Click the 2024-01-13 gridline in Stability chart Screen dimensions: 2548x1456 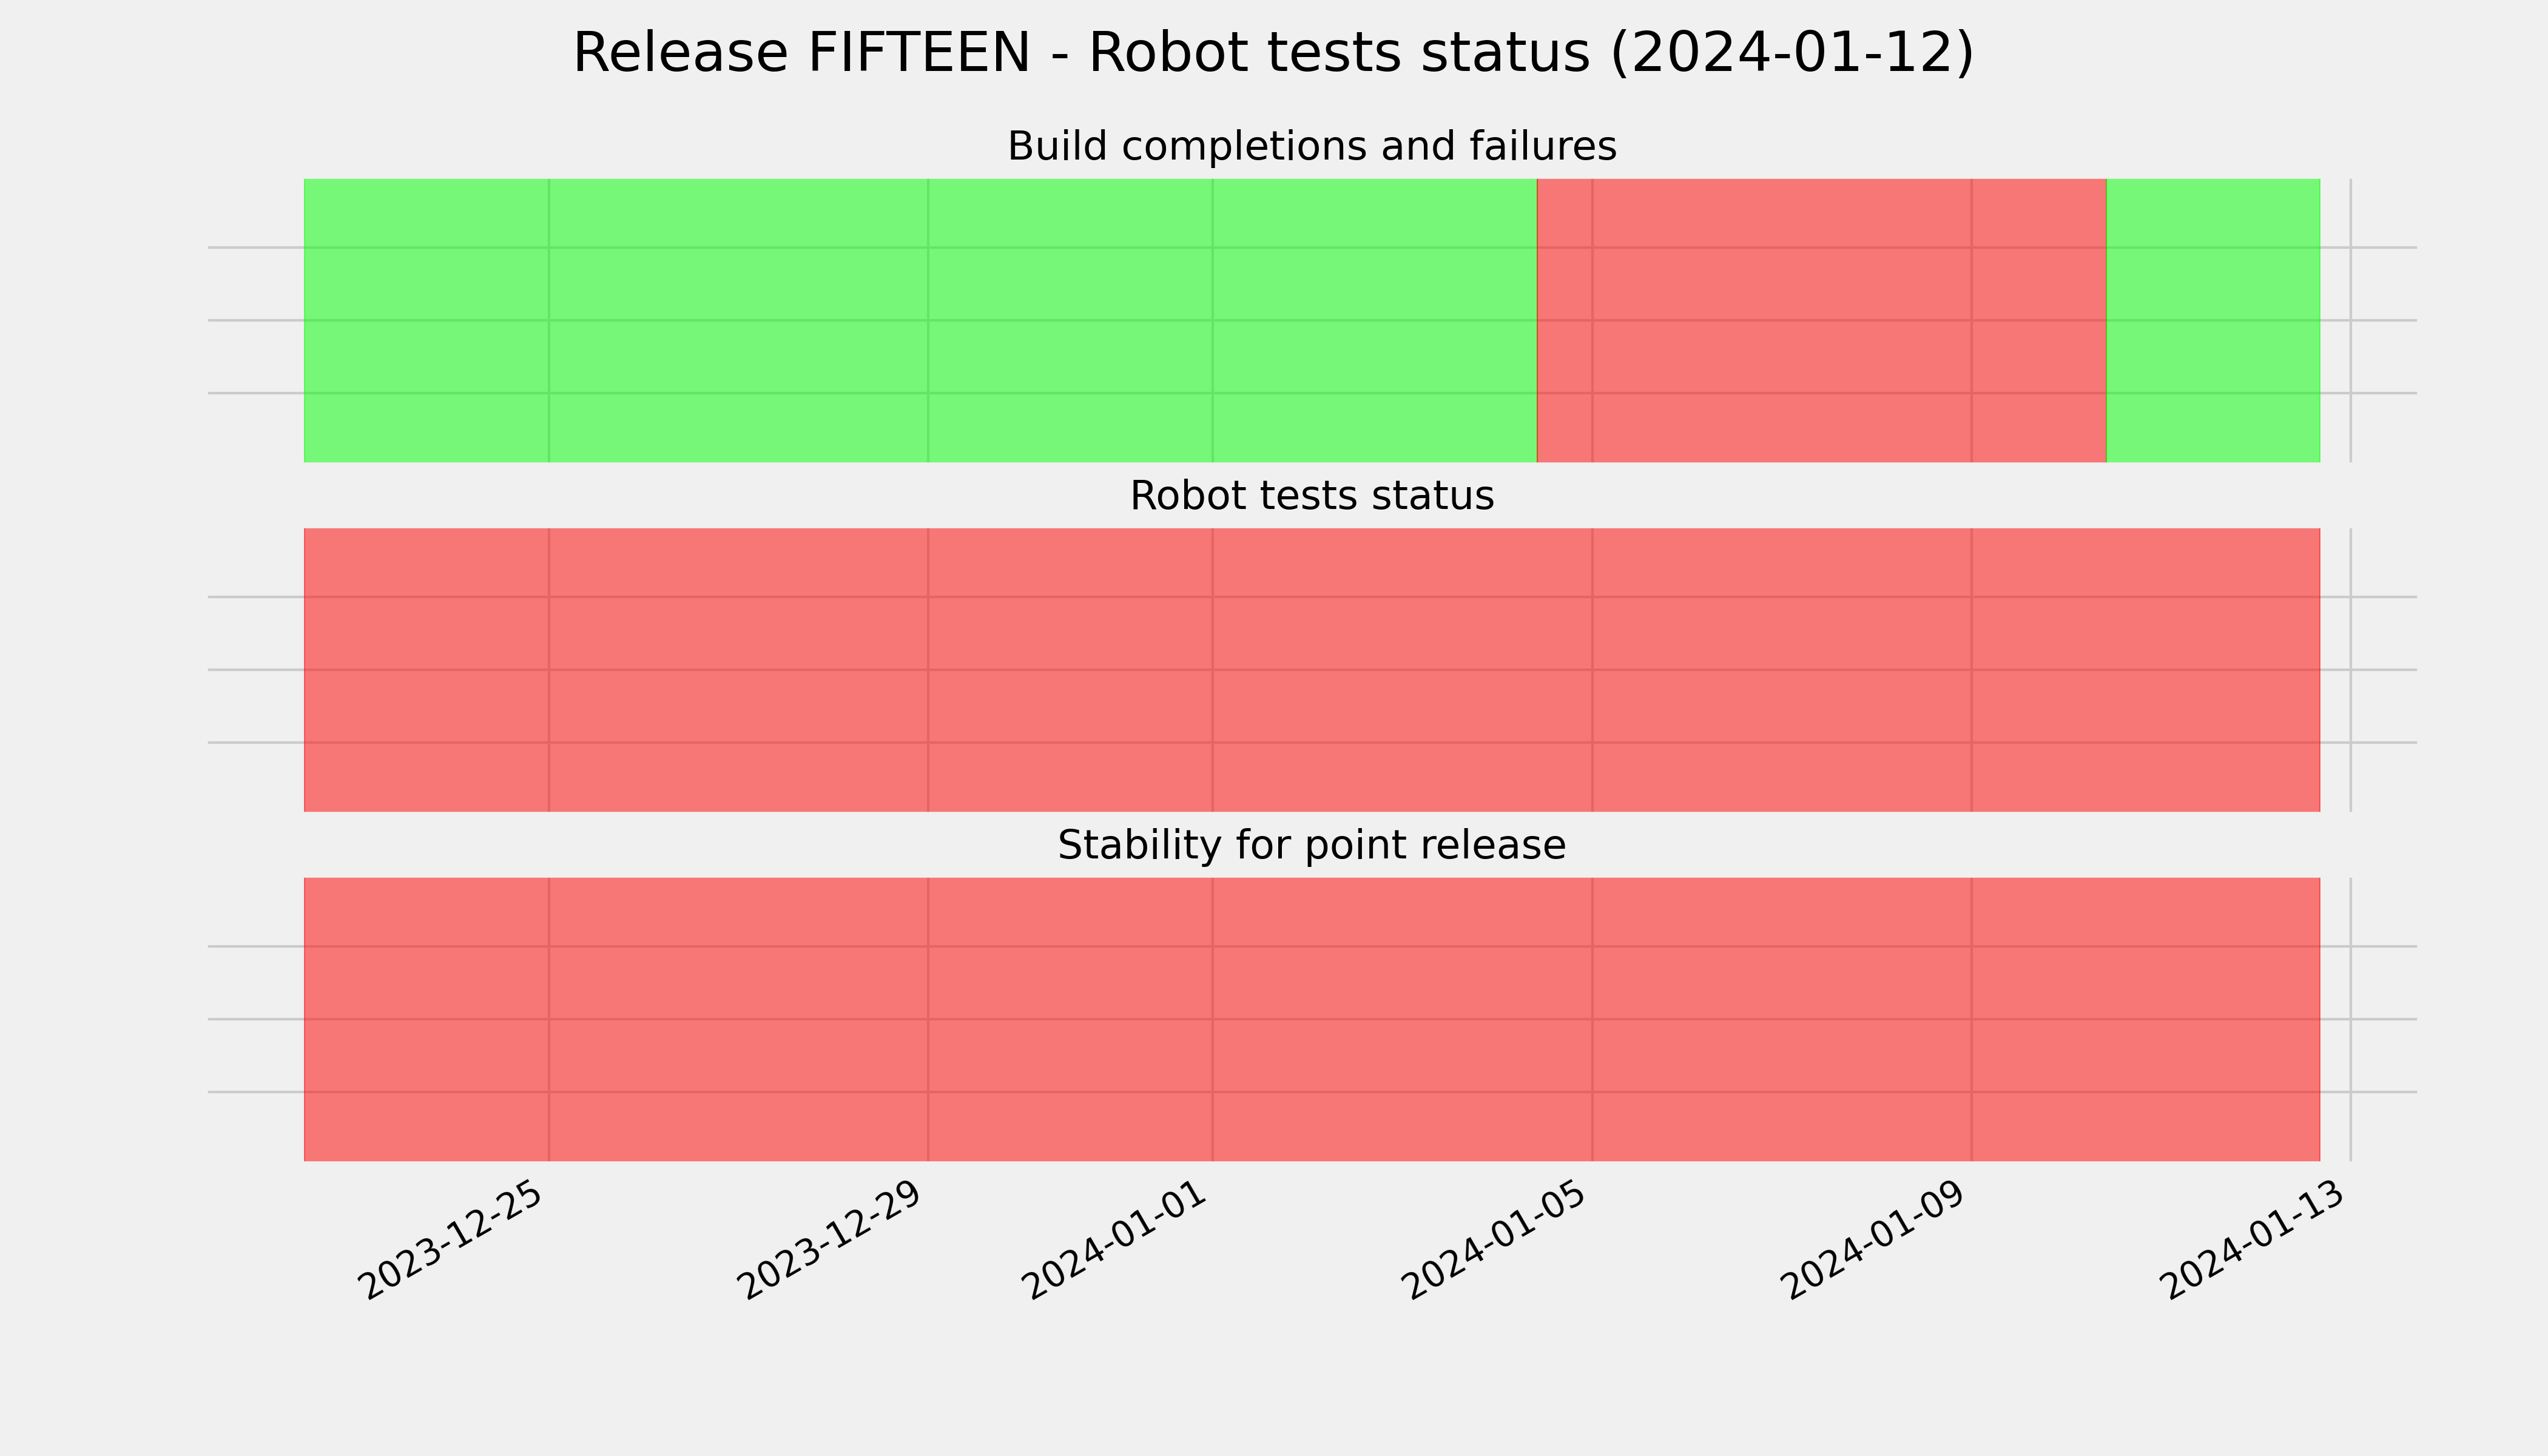[x=2351, y=1020]
